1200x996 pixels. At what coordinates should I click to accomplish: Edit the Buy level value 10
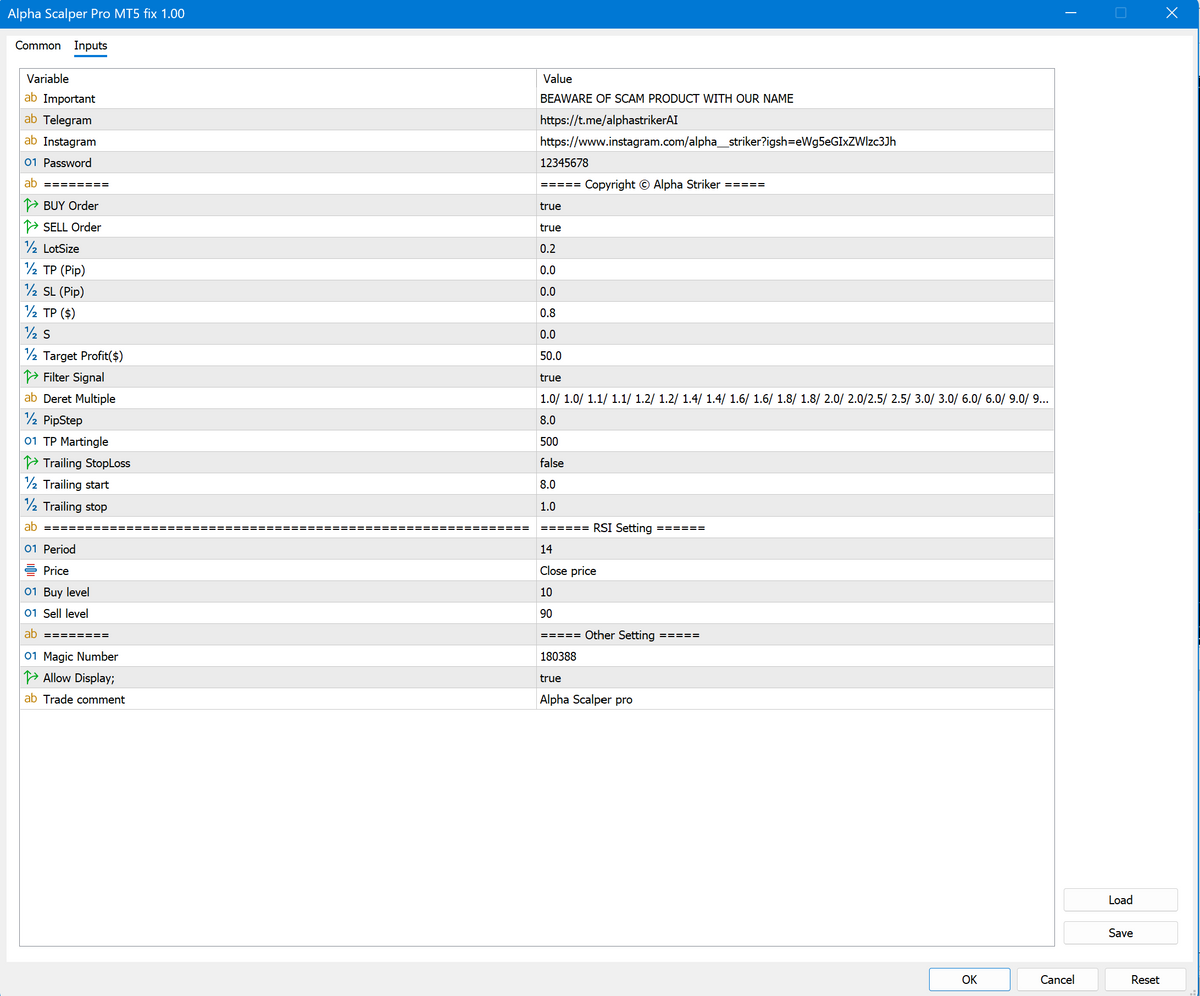pyautogui.click(x=795, y=593)
